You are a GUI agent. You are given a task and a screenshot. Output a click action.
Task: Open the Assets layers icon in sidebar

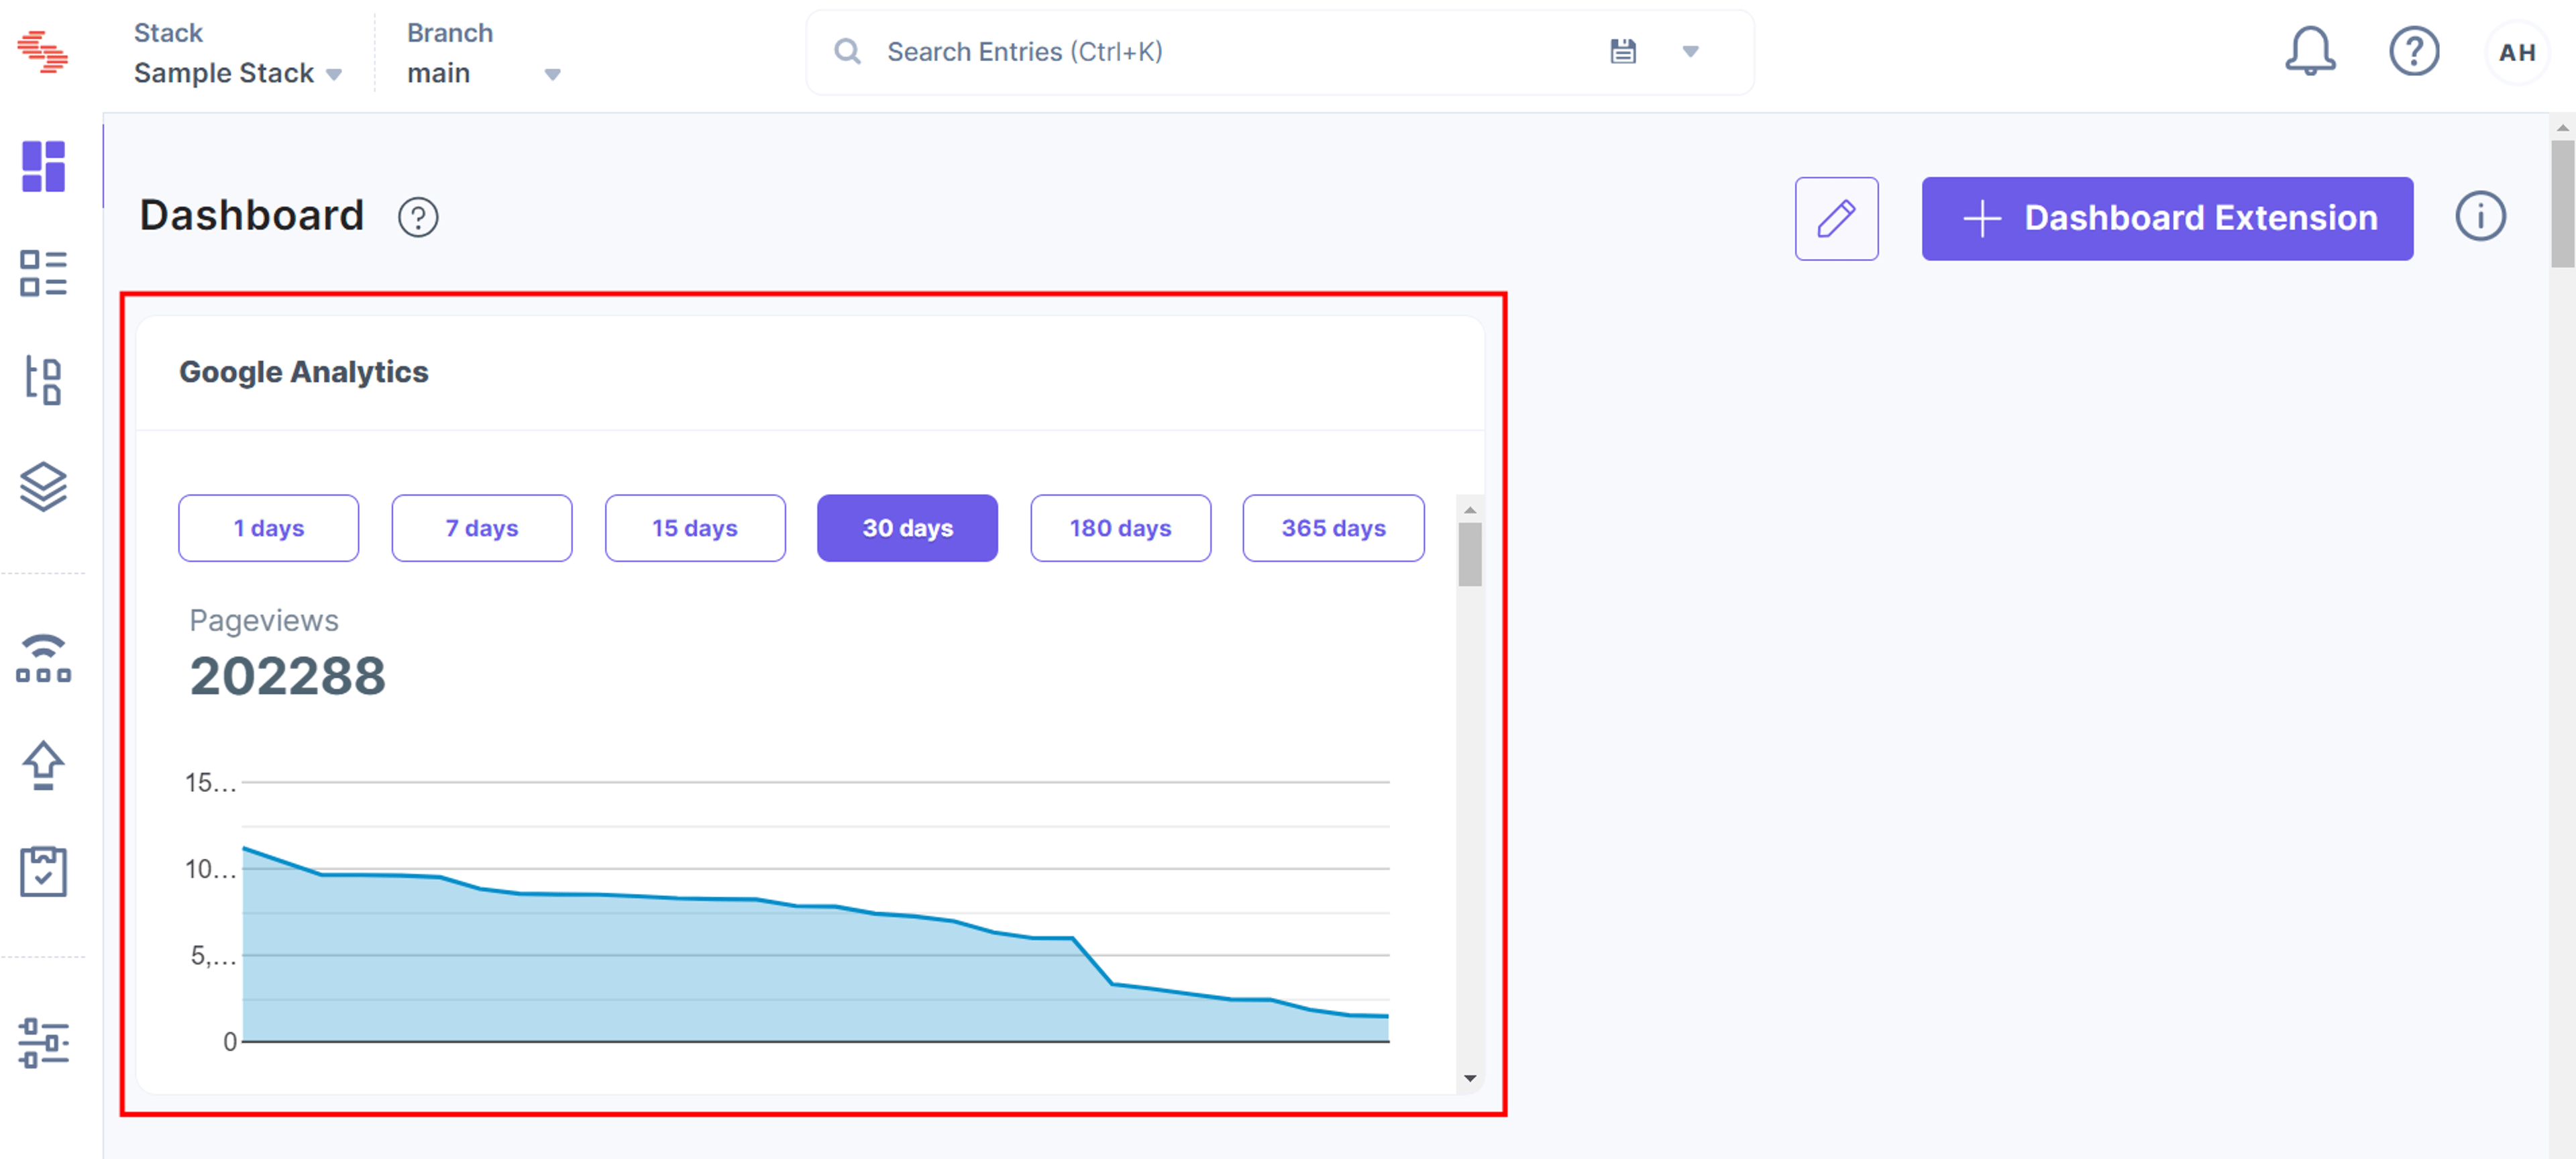pyautogui.click(x=43, y=487)
